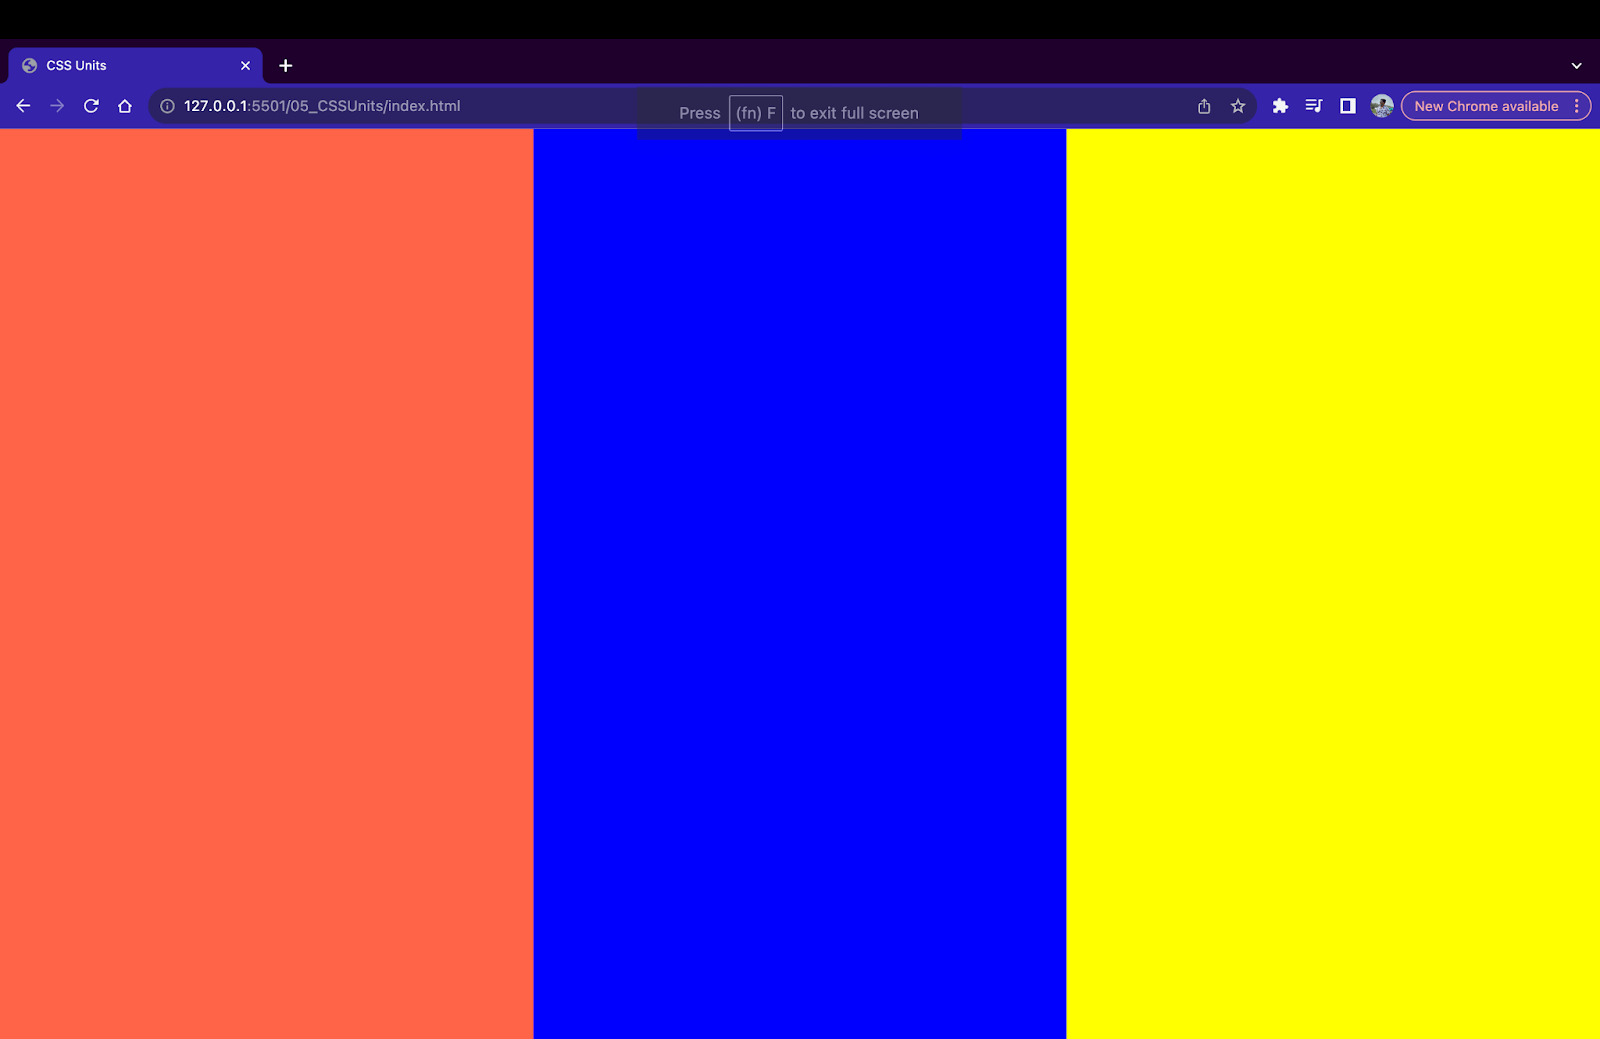1600x1039 pixels.
Task: Click the media controls icon in the toolbar
Action: coord(1314,105)
